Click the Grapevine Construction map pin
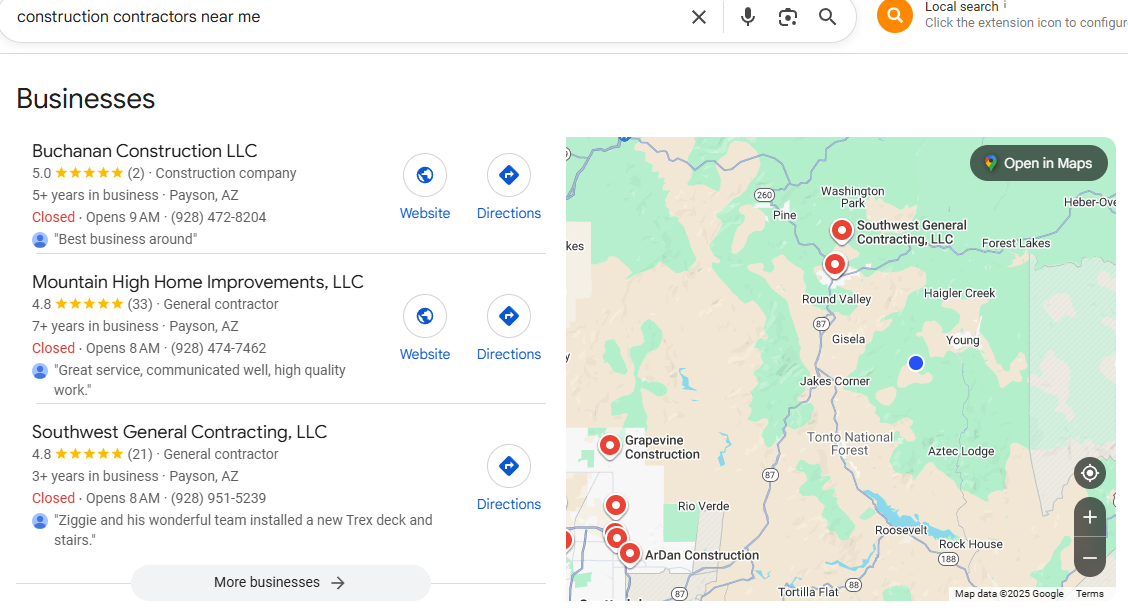 coord(610,445)
